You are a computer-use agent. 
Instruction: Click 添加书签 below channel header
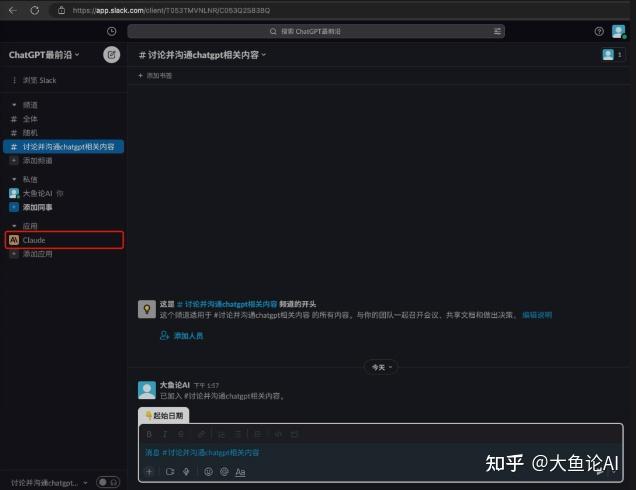tap(155, 76)
